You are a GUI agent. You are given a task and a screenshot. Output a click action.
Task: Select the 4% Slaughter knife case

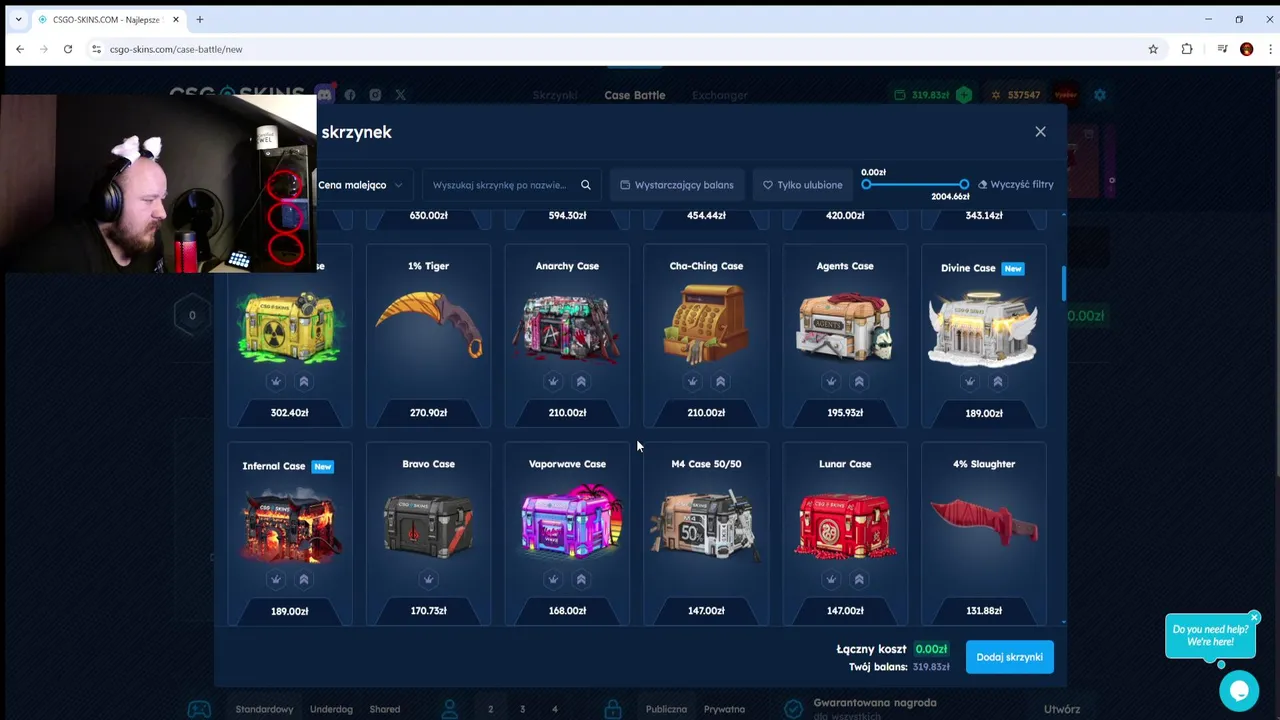pos(984,533)
